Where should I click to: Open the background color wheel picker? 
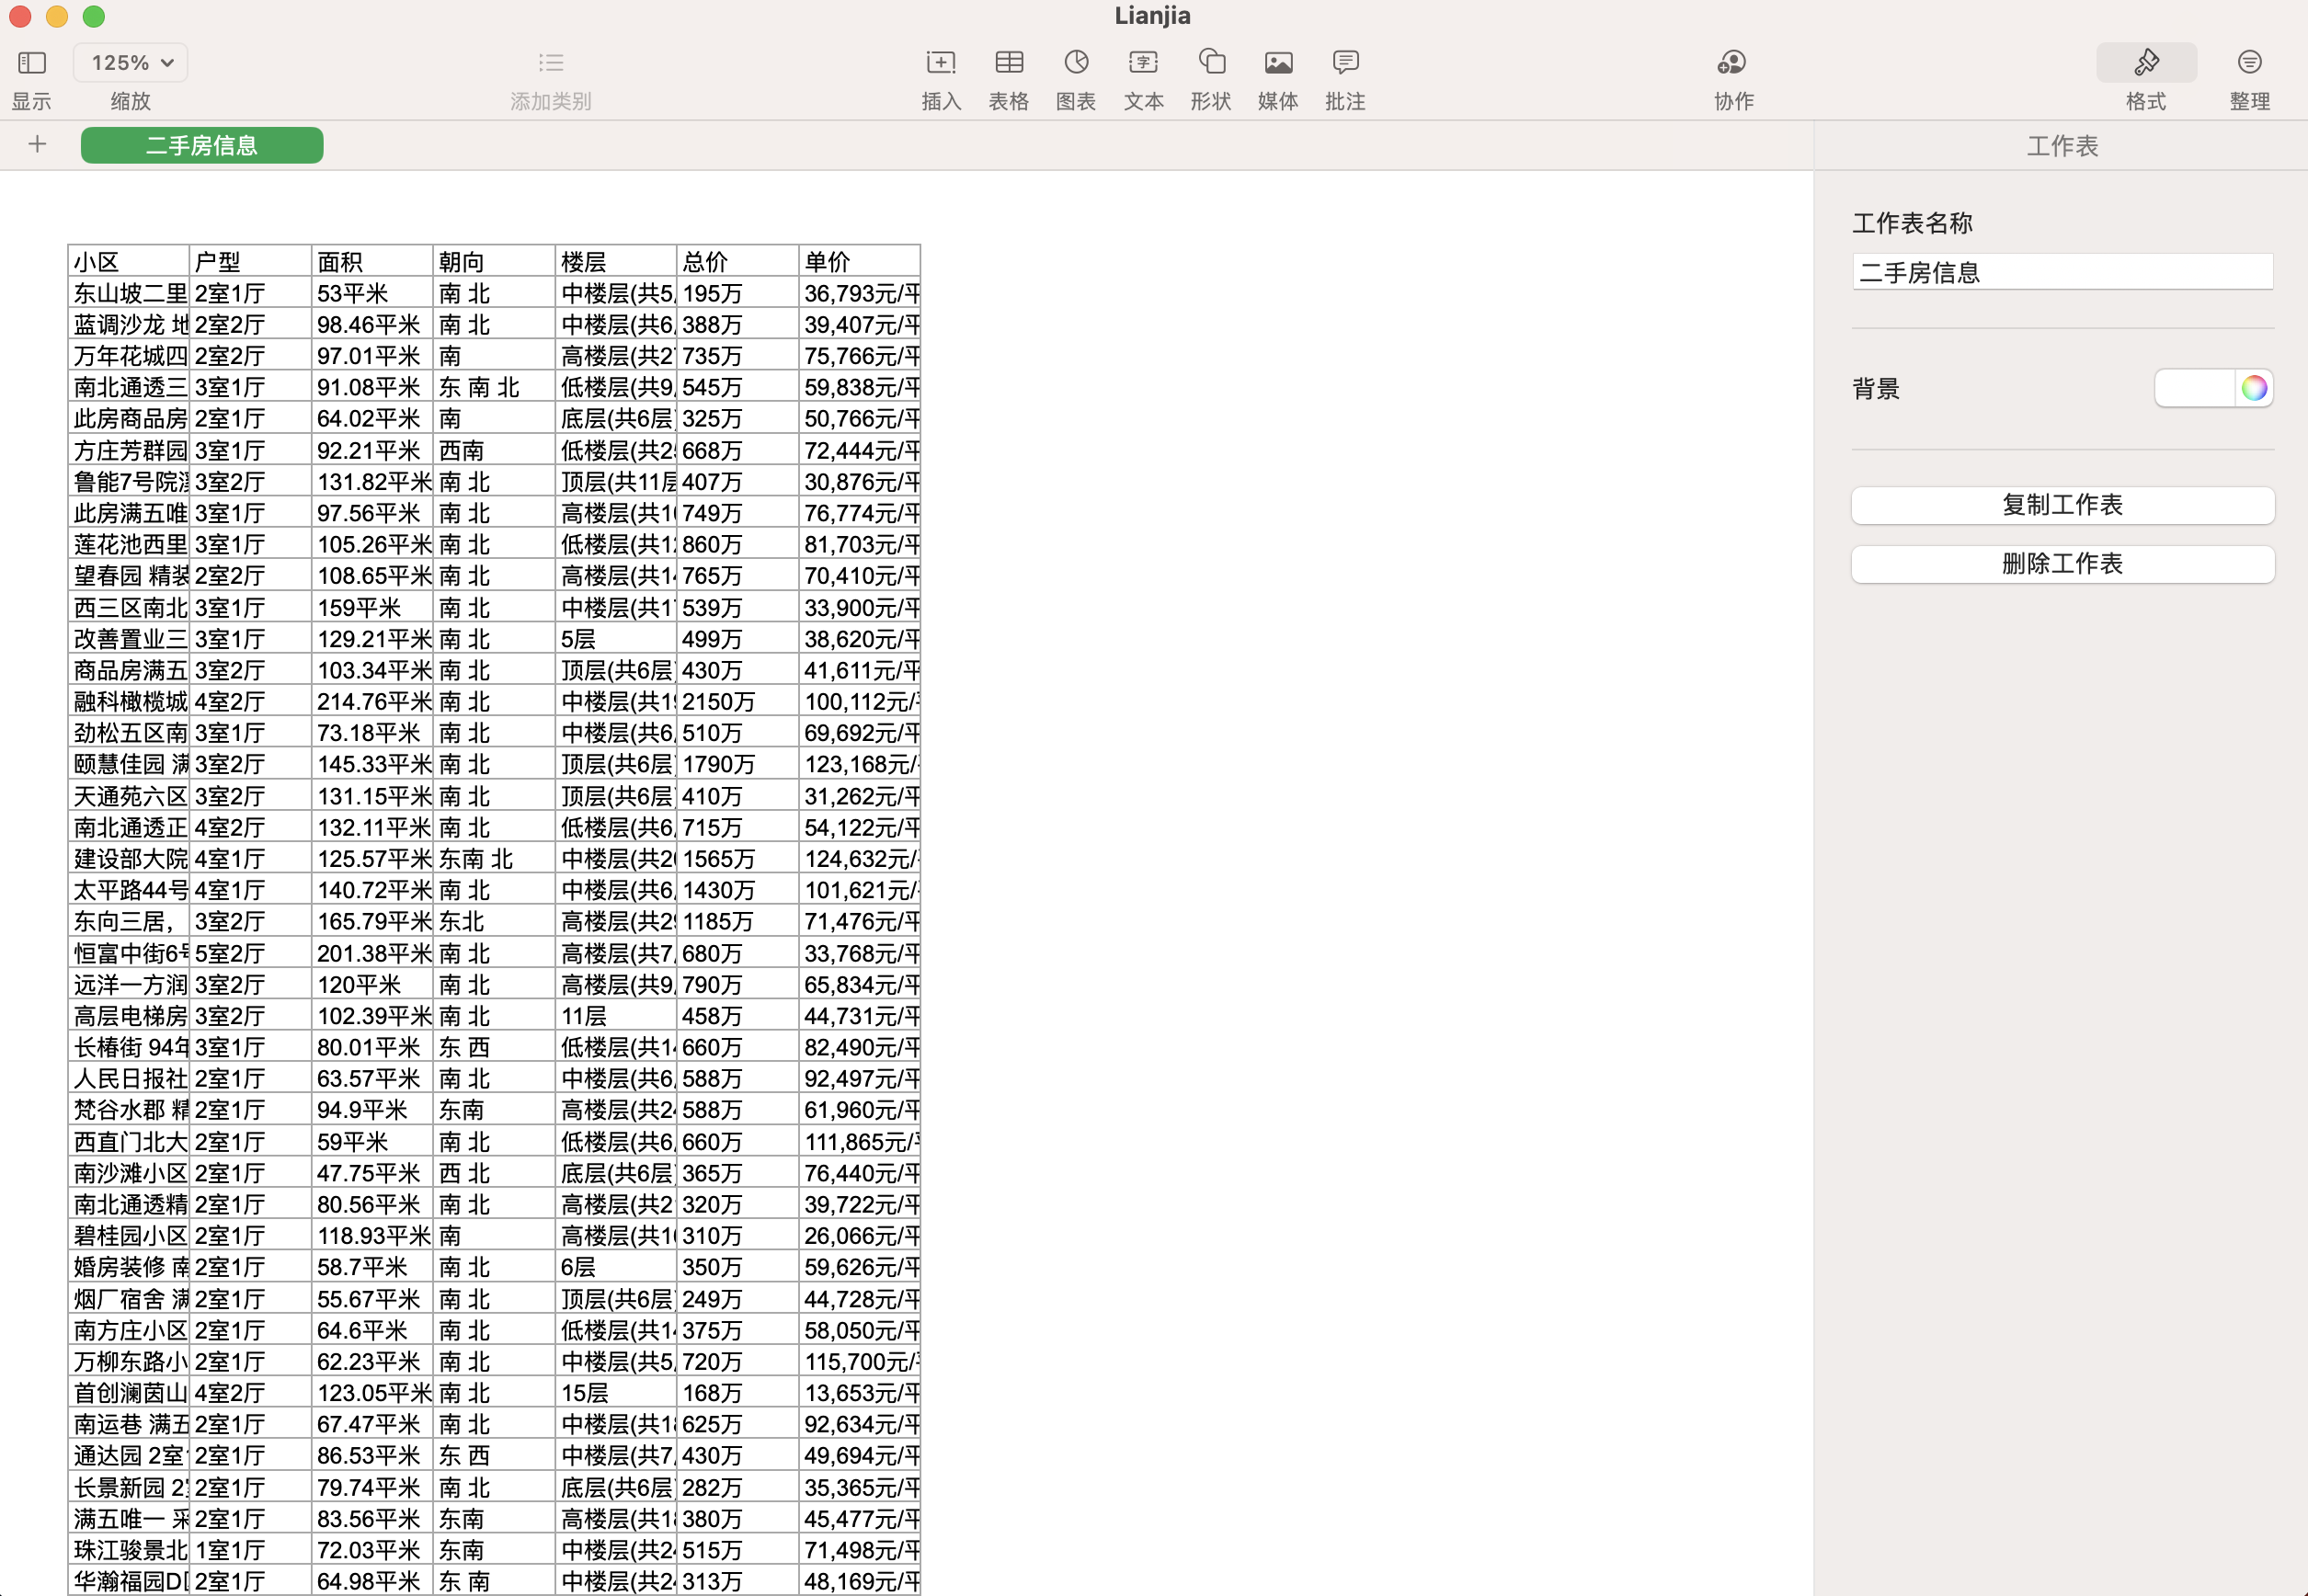[x=2254, y=388]
